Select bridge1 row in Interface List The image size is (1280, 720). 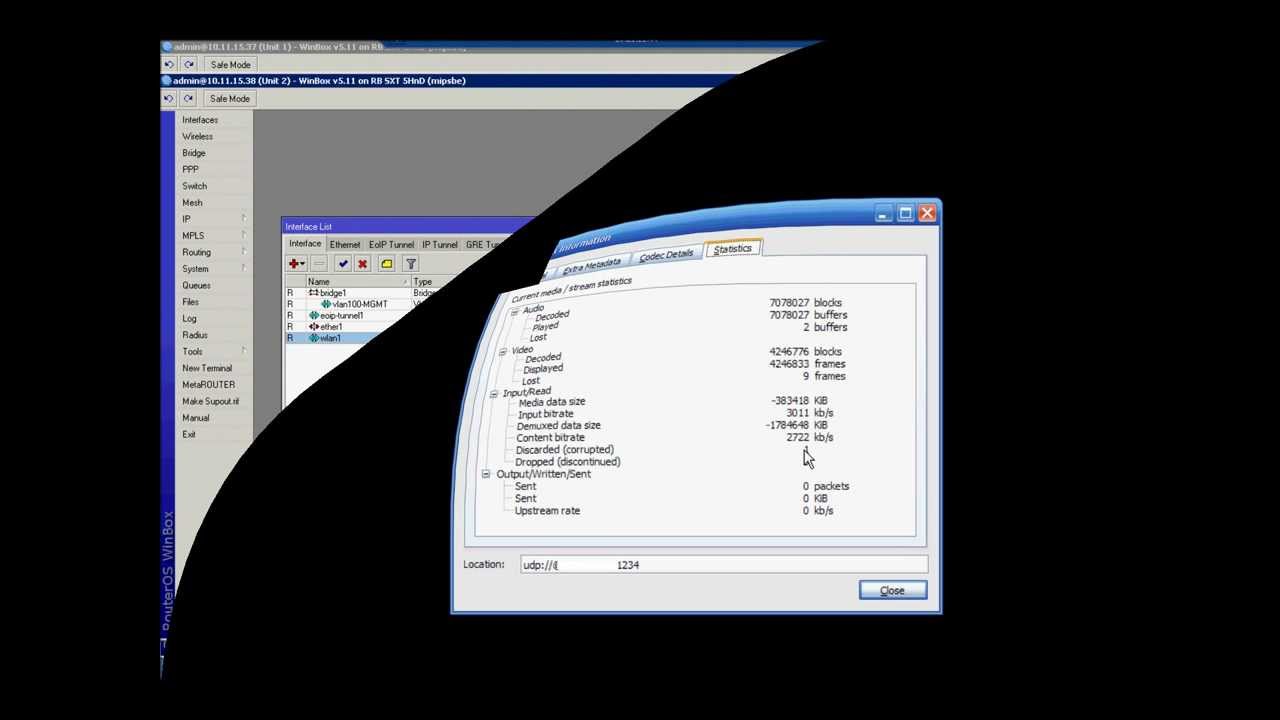360,293
